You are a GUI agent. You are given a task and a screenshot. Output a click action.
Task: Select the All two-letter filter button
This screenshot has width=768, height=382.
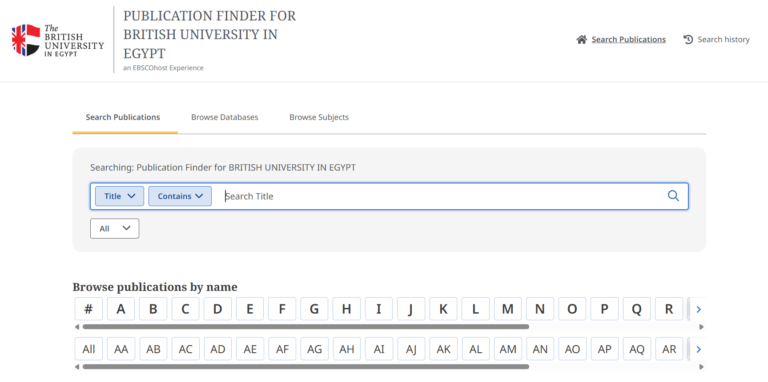(89, 349)
